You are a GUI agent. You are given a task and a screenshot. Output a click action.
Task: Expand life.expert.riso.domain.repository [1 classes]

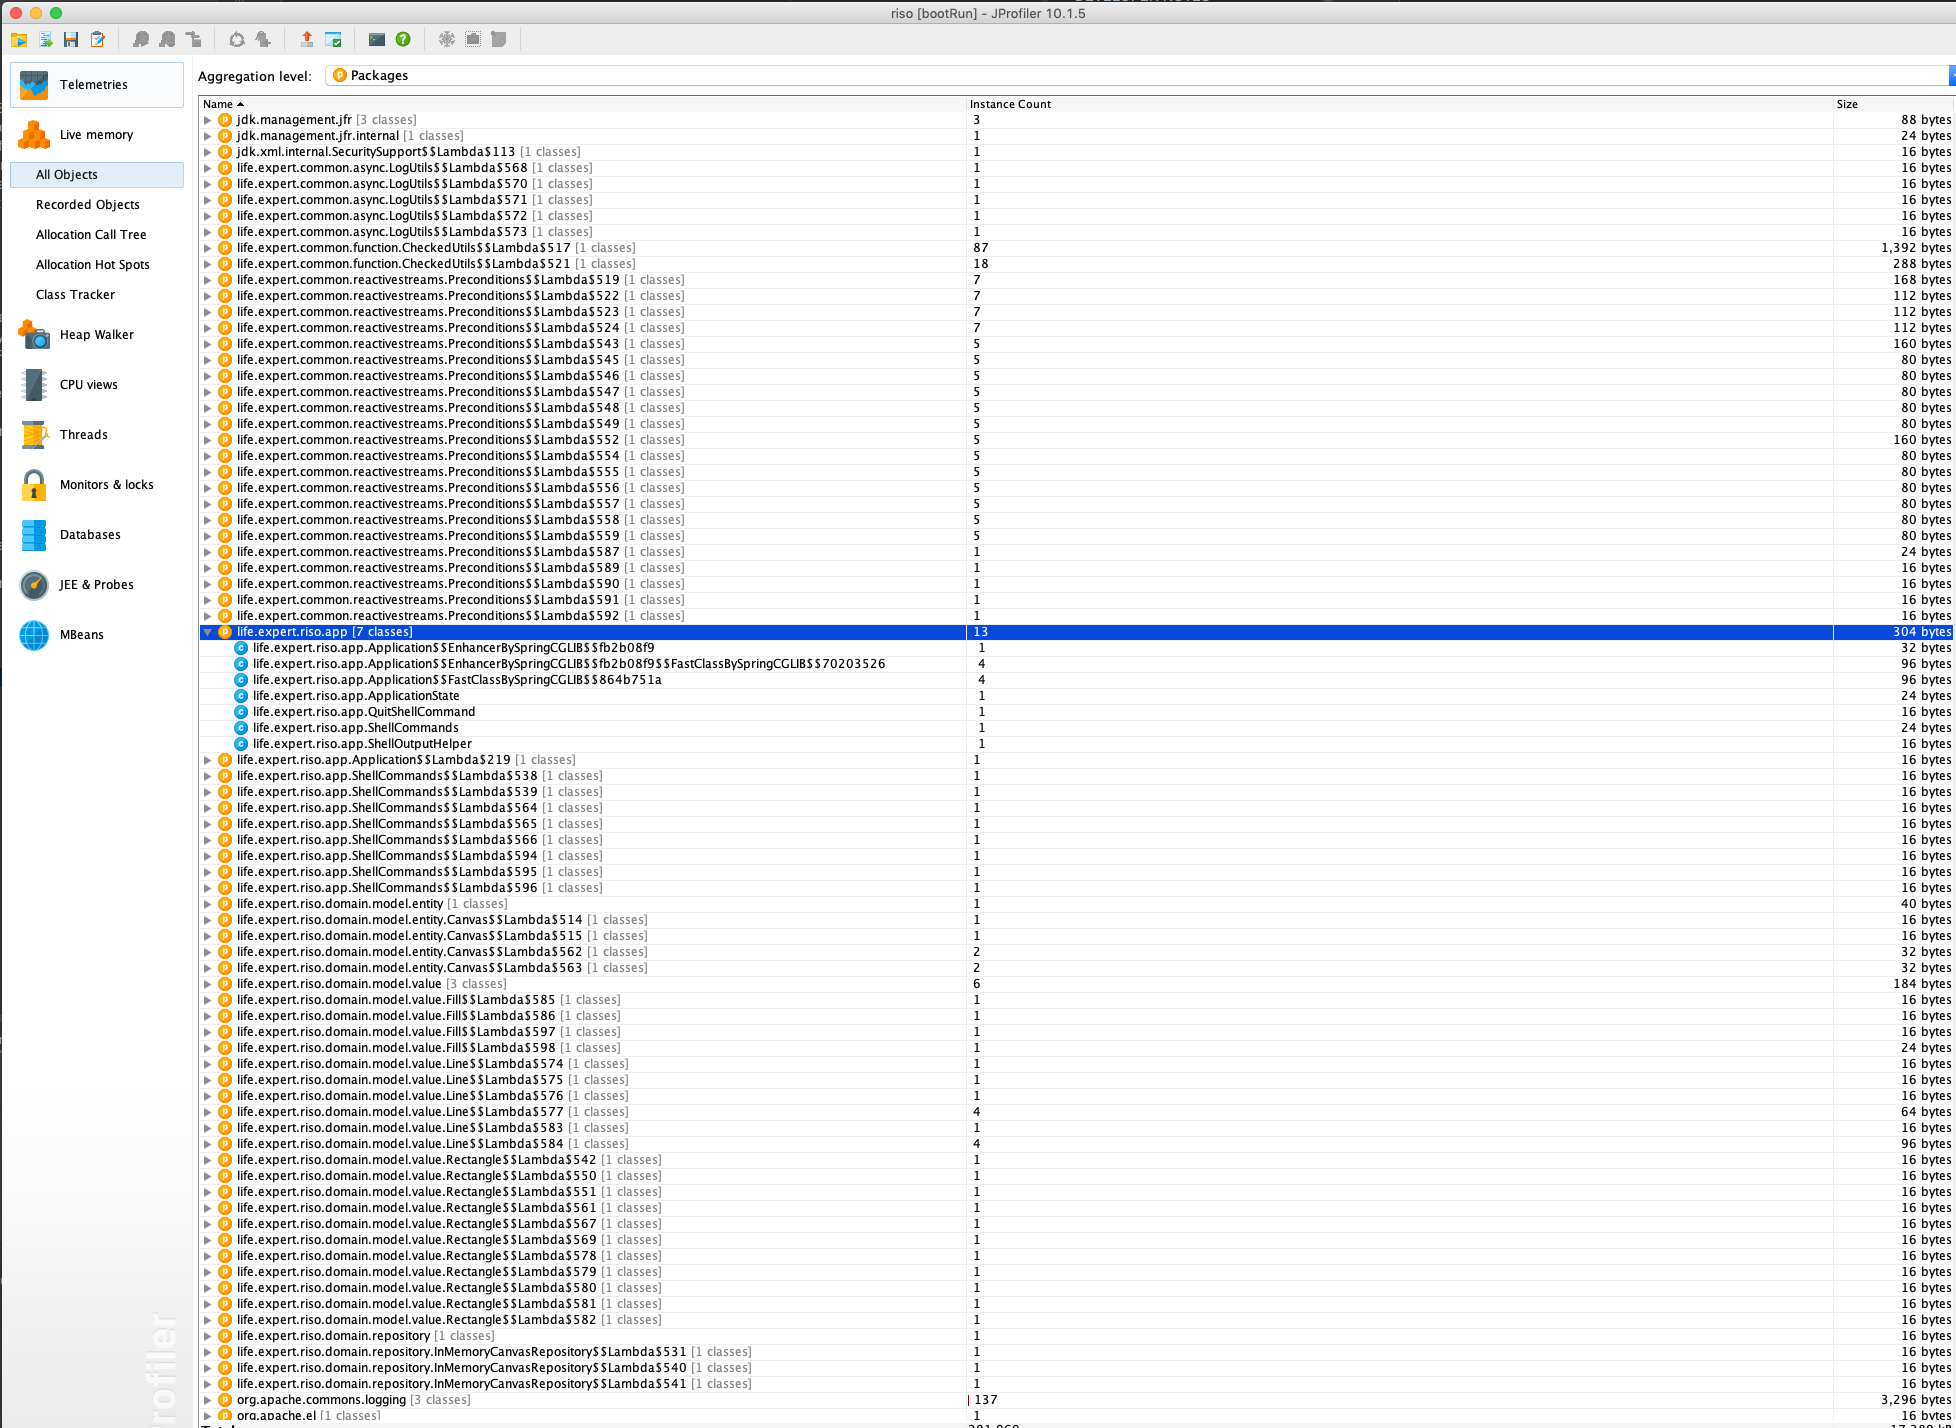click(208, 1336)
